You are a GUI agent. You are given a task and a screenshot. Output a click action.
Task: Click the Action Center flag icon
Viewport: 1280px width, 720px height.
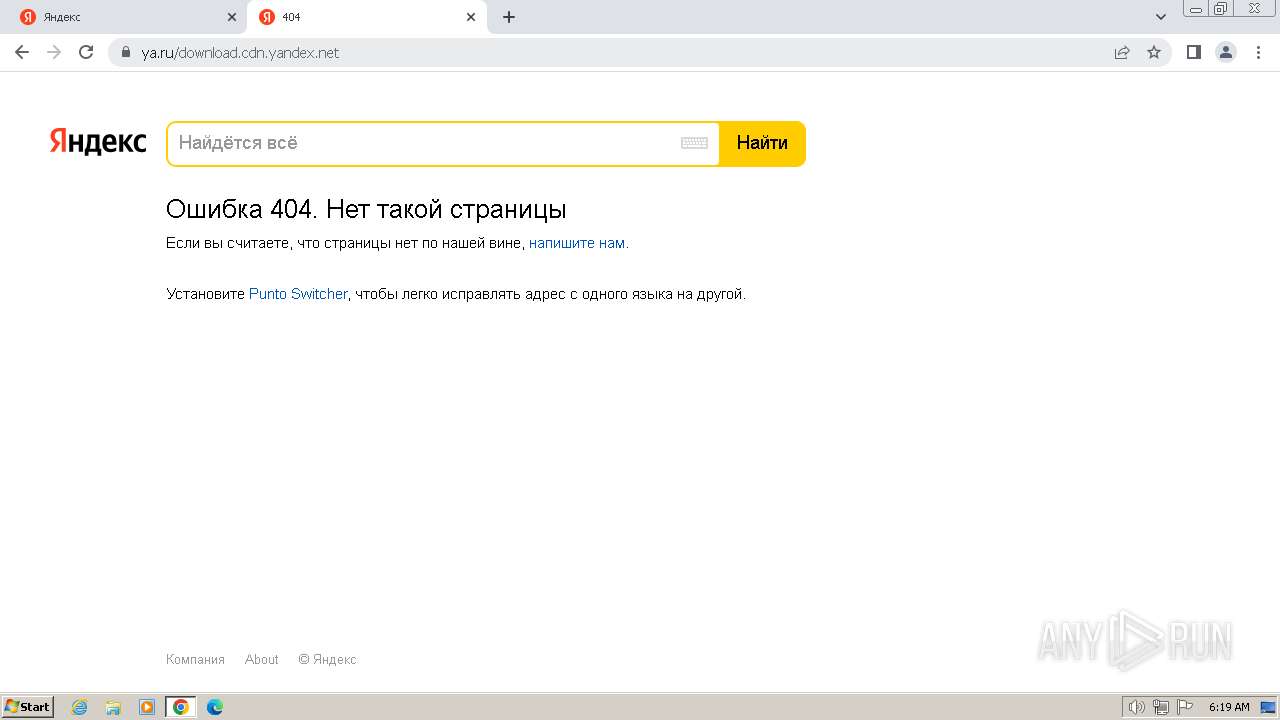1185,707
